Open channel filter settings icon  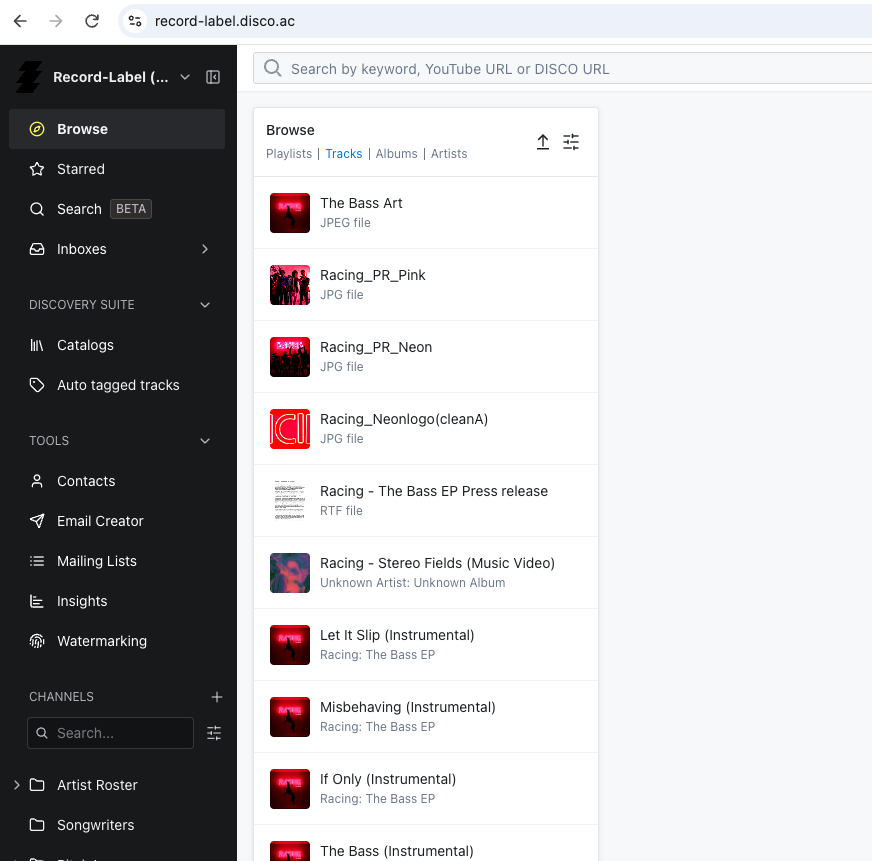click(214, 733)
